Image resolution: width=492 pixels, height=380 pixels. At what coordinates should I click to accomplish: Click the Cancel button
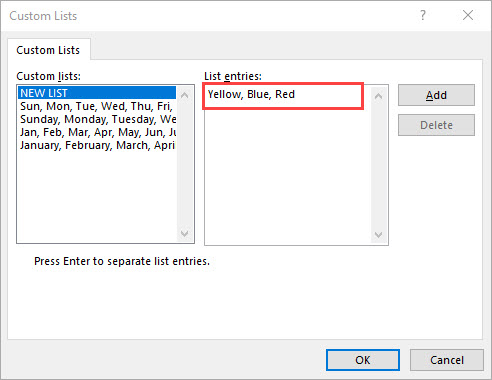pos(447,360)
